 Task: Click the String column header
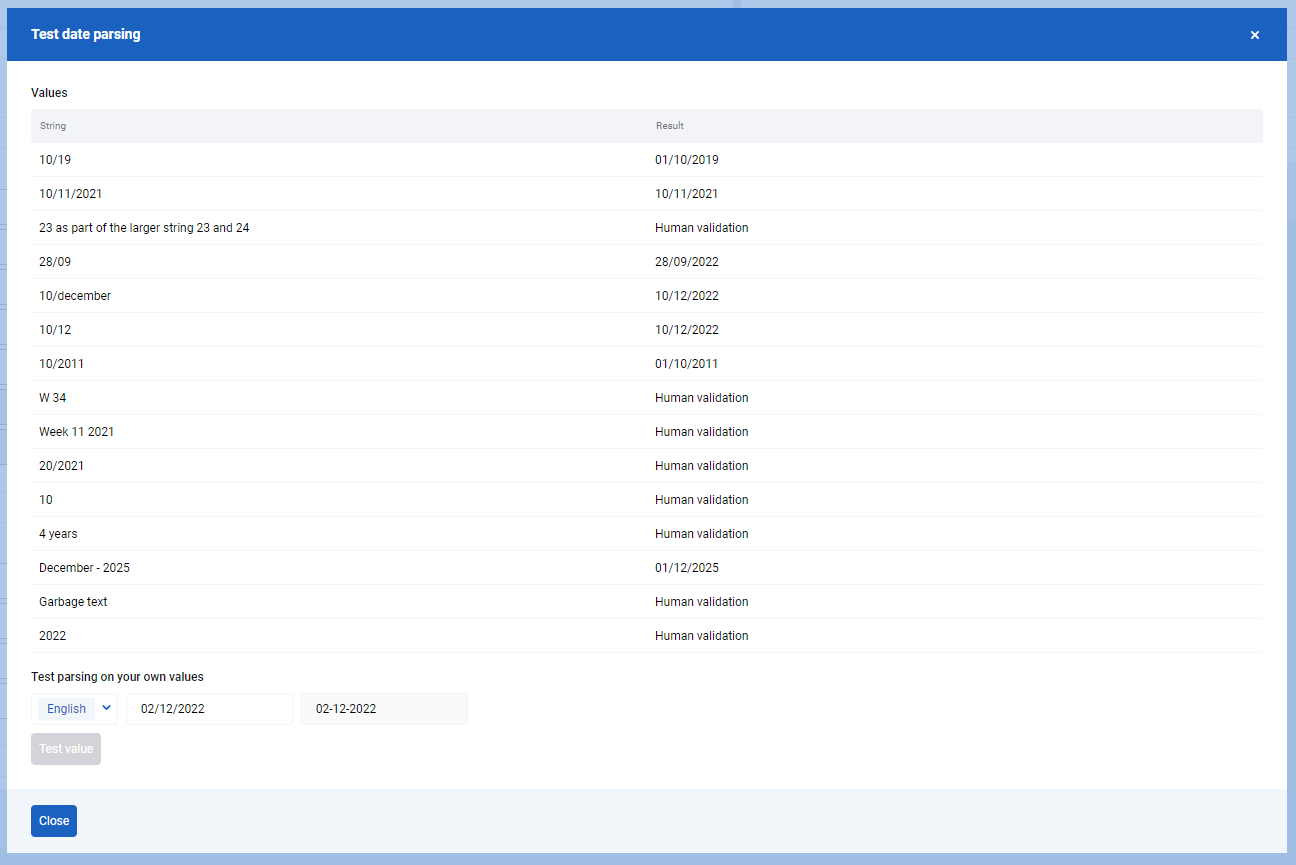[53, 126]
